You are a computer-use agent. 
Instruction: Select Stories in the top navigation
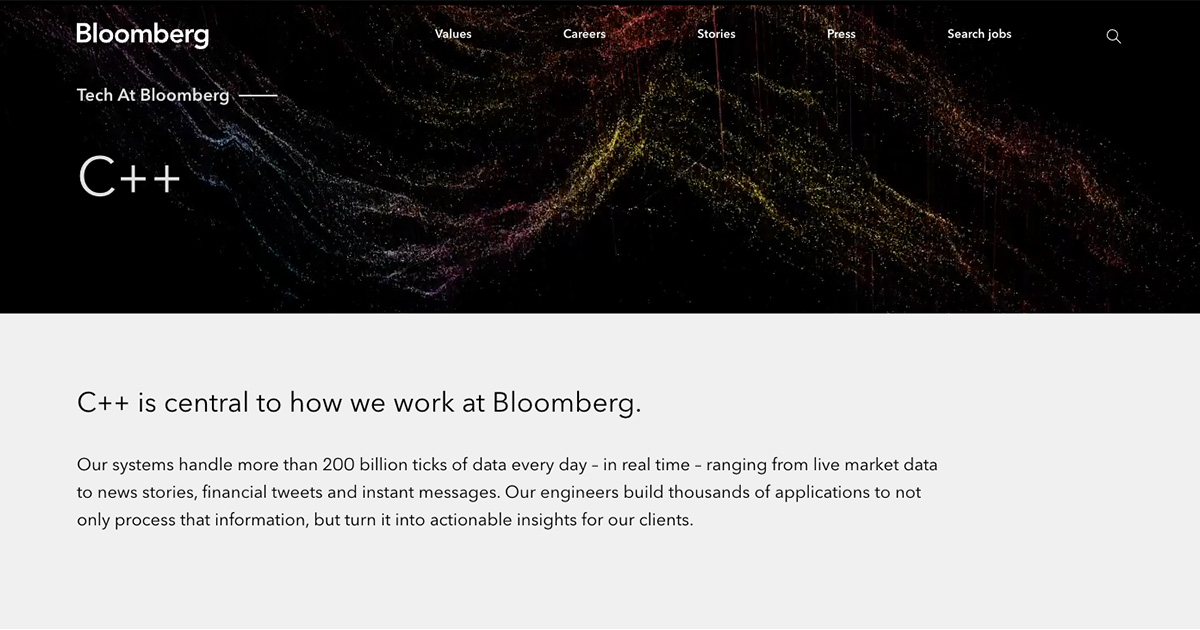coord(716,34)
